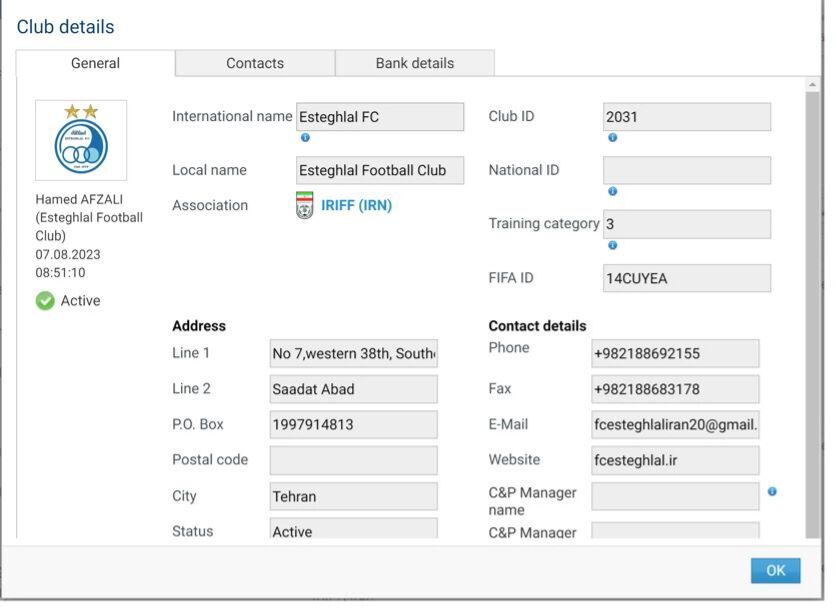Click the Phone number field

675,353
